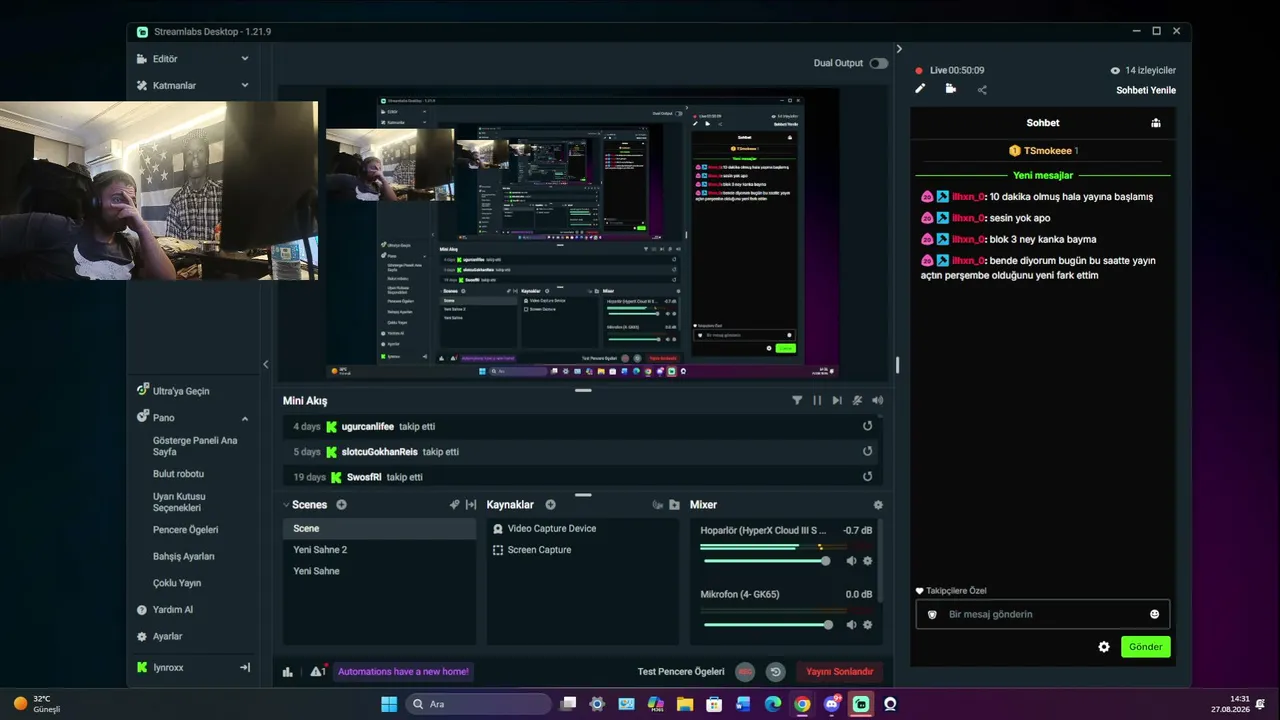Replay ugurcanlifee follow alert
This screenshot has height=720, width=1280.
tap(867, 426)
